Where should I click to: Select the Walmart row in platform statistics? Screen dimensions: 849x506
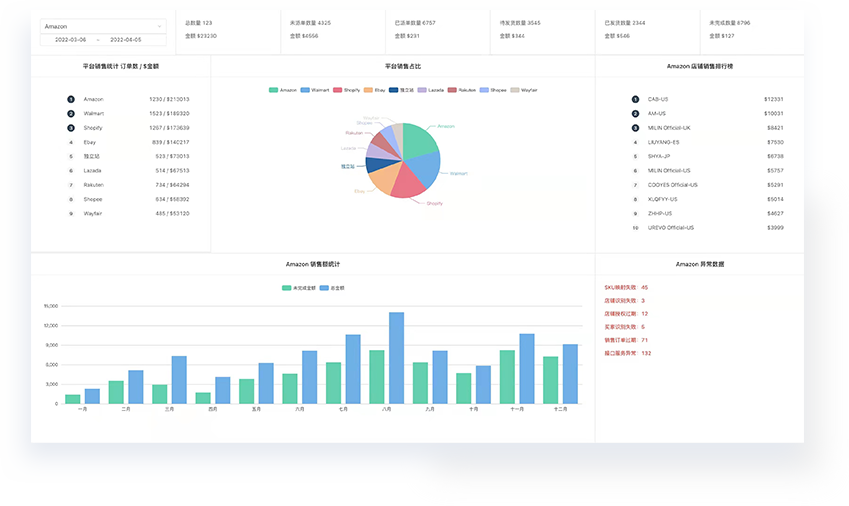pyautogui.click(x=128, y=114)
